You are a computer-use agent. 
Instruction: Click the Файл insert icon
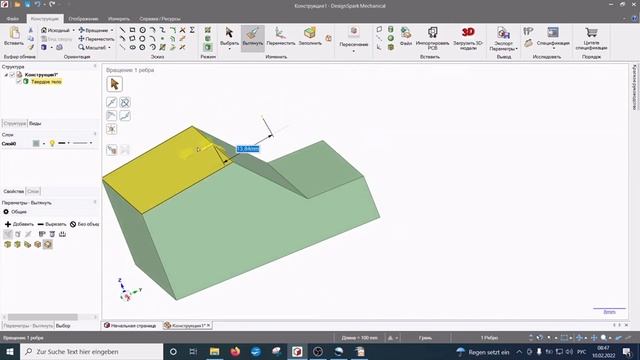[406, 36]
